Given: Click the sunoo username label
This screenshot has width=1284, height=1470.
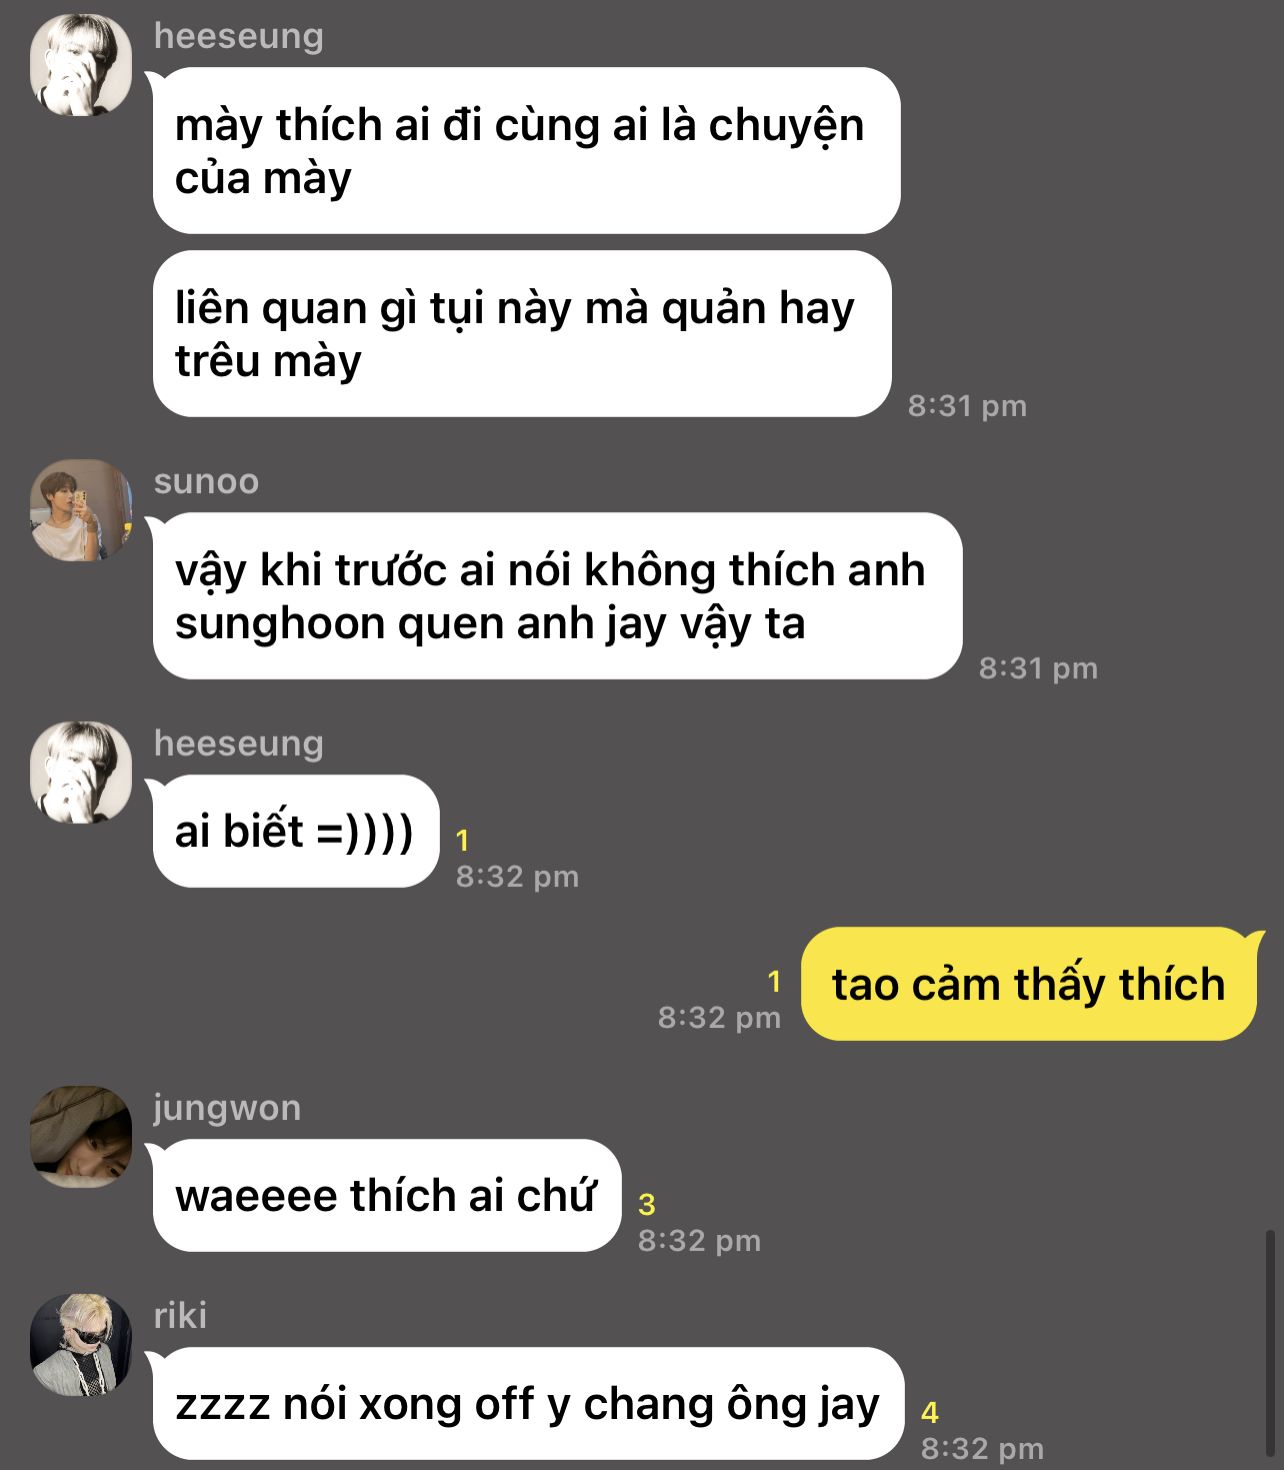Looking at the screenshot, I should click(206, 481).
